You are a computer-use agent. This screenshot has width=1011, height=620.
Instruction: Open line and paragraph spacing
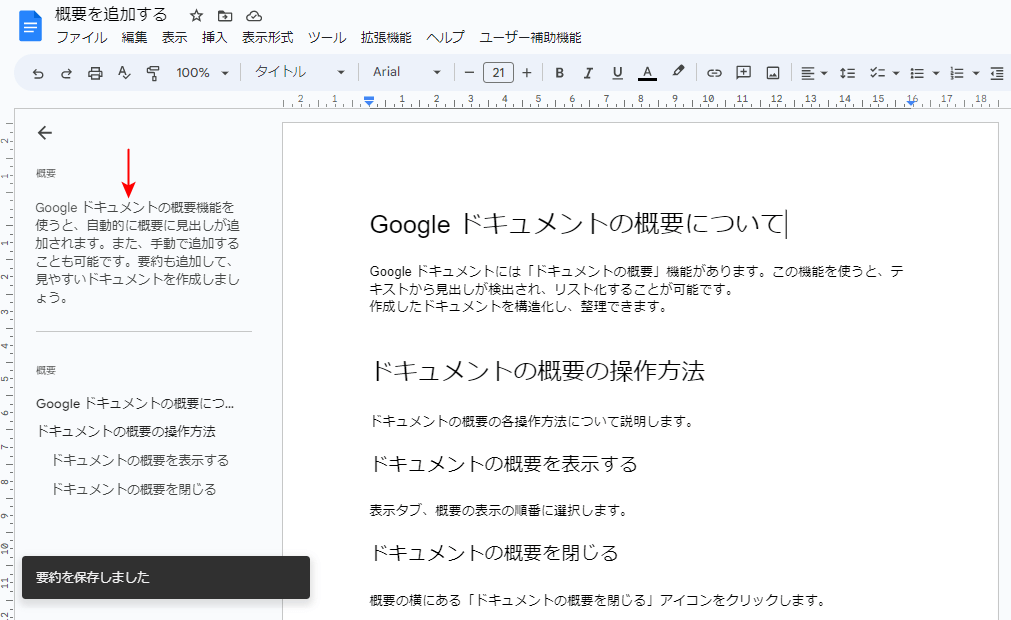pyautogui.click(x=847, y=73)
